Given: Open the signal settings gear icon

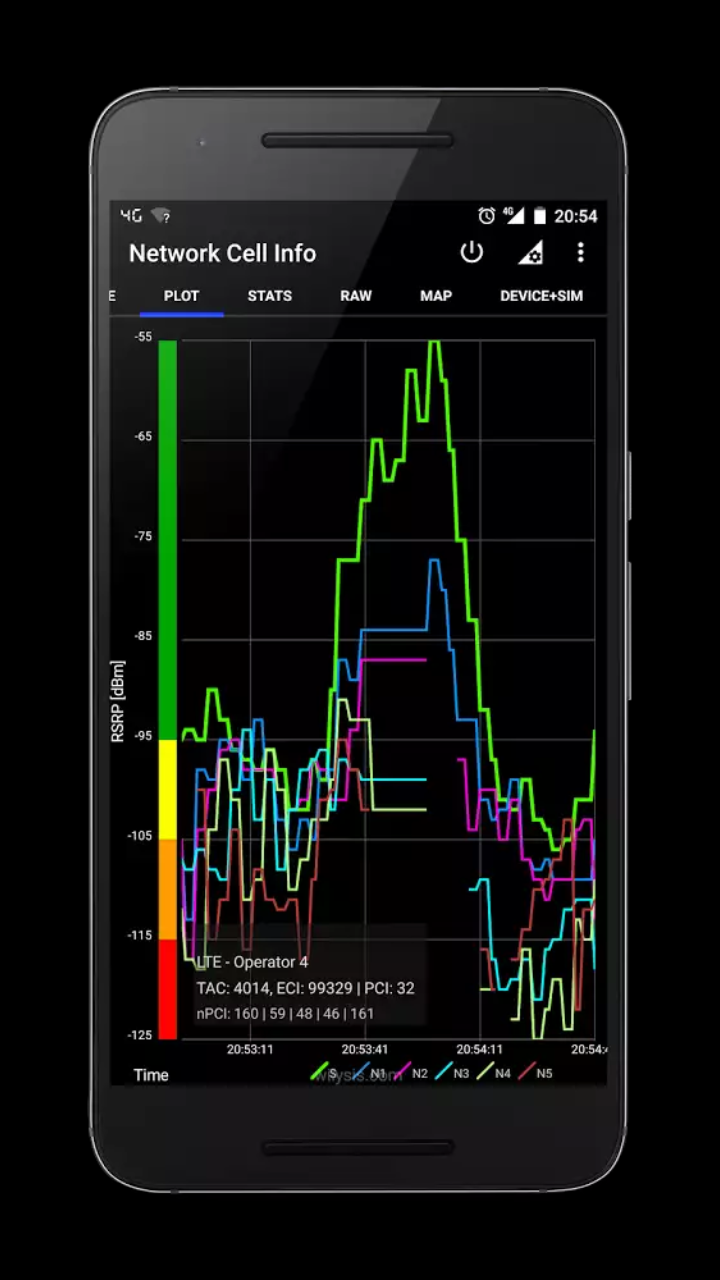Looking at the screenshot, I should pyautogui.click(x=530, y=253).
